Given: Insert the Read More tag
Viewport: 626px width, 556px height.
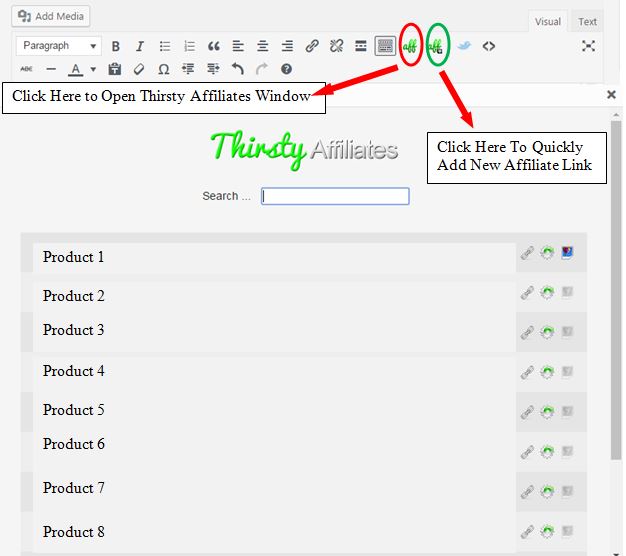Looking at the screenshot, I should tap(361, 46).
